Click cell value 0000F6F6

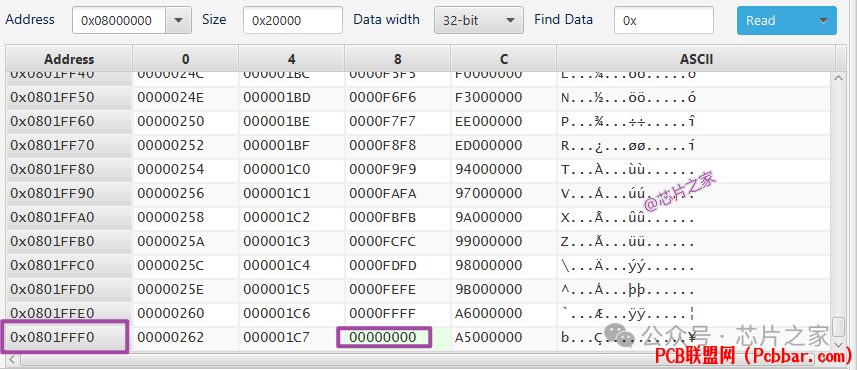[x=383, y=97]
